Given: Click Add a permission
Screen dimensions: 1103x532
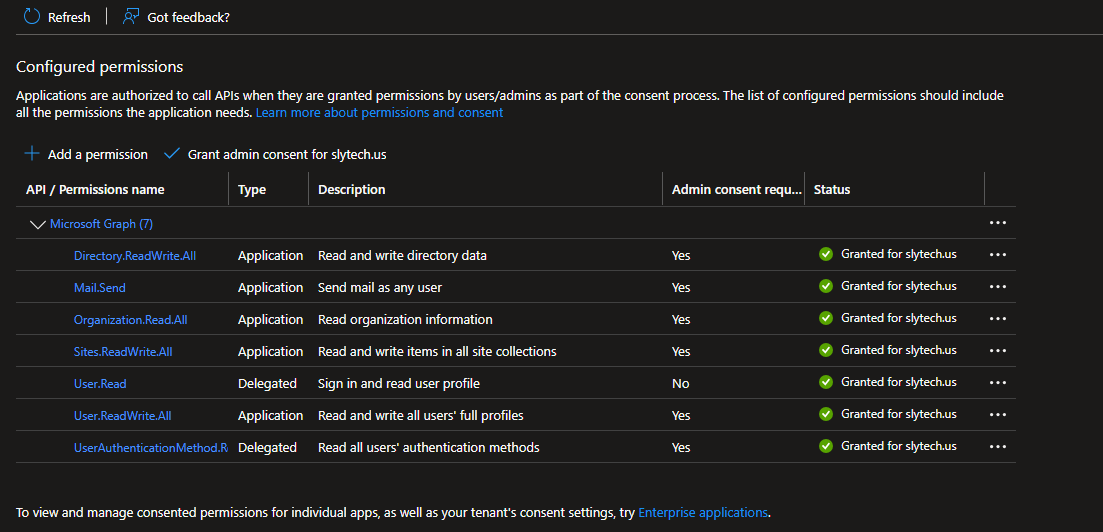Looking at the screenshot, I should (x=98, y=154).
